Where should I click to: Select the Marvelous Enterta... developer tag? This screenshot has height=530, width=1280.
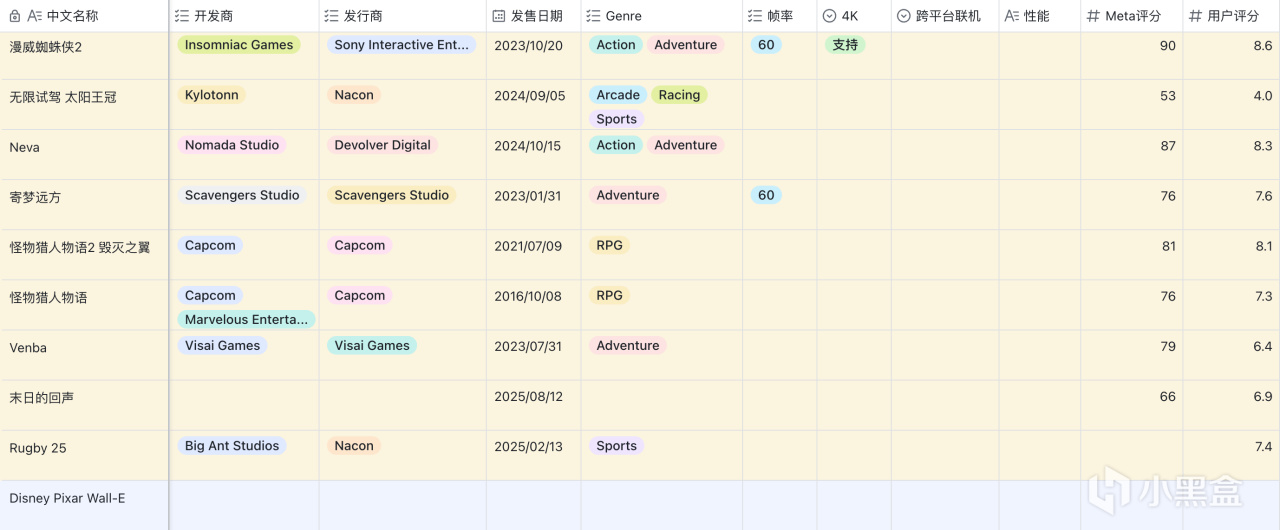click(x=247, y=319)
